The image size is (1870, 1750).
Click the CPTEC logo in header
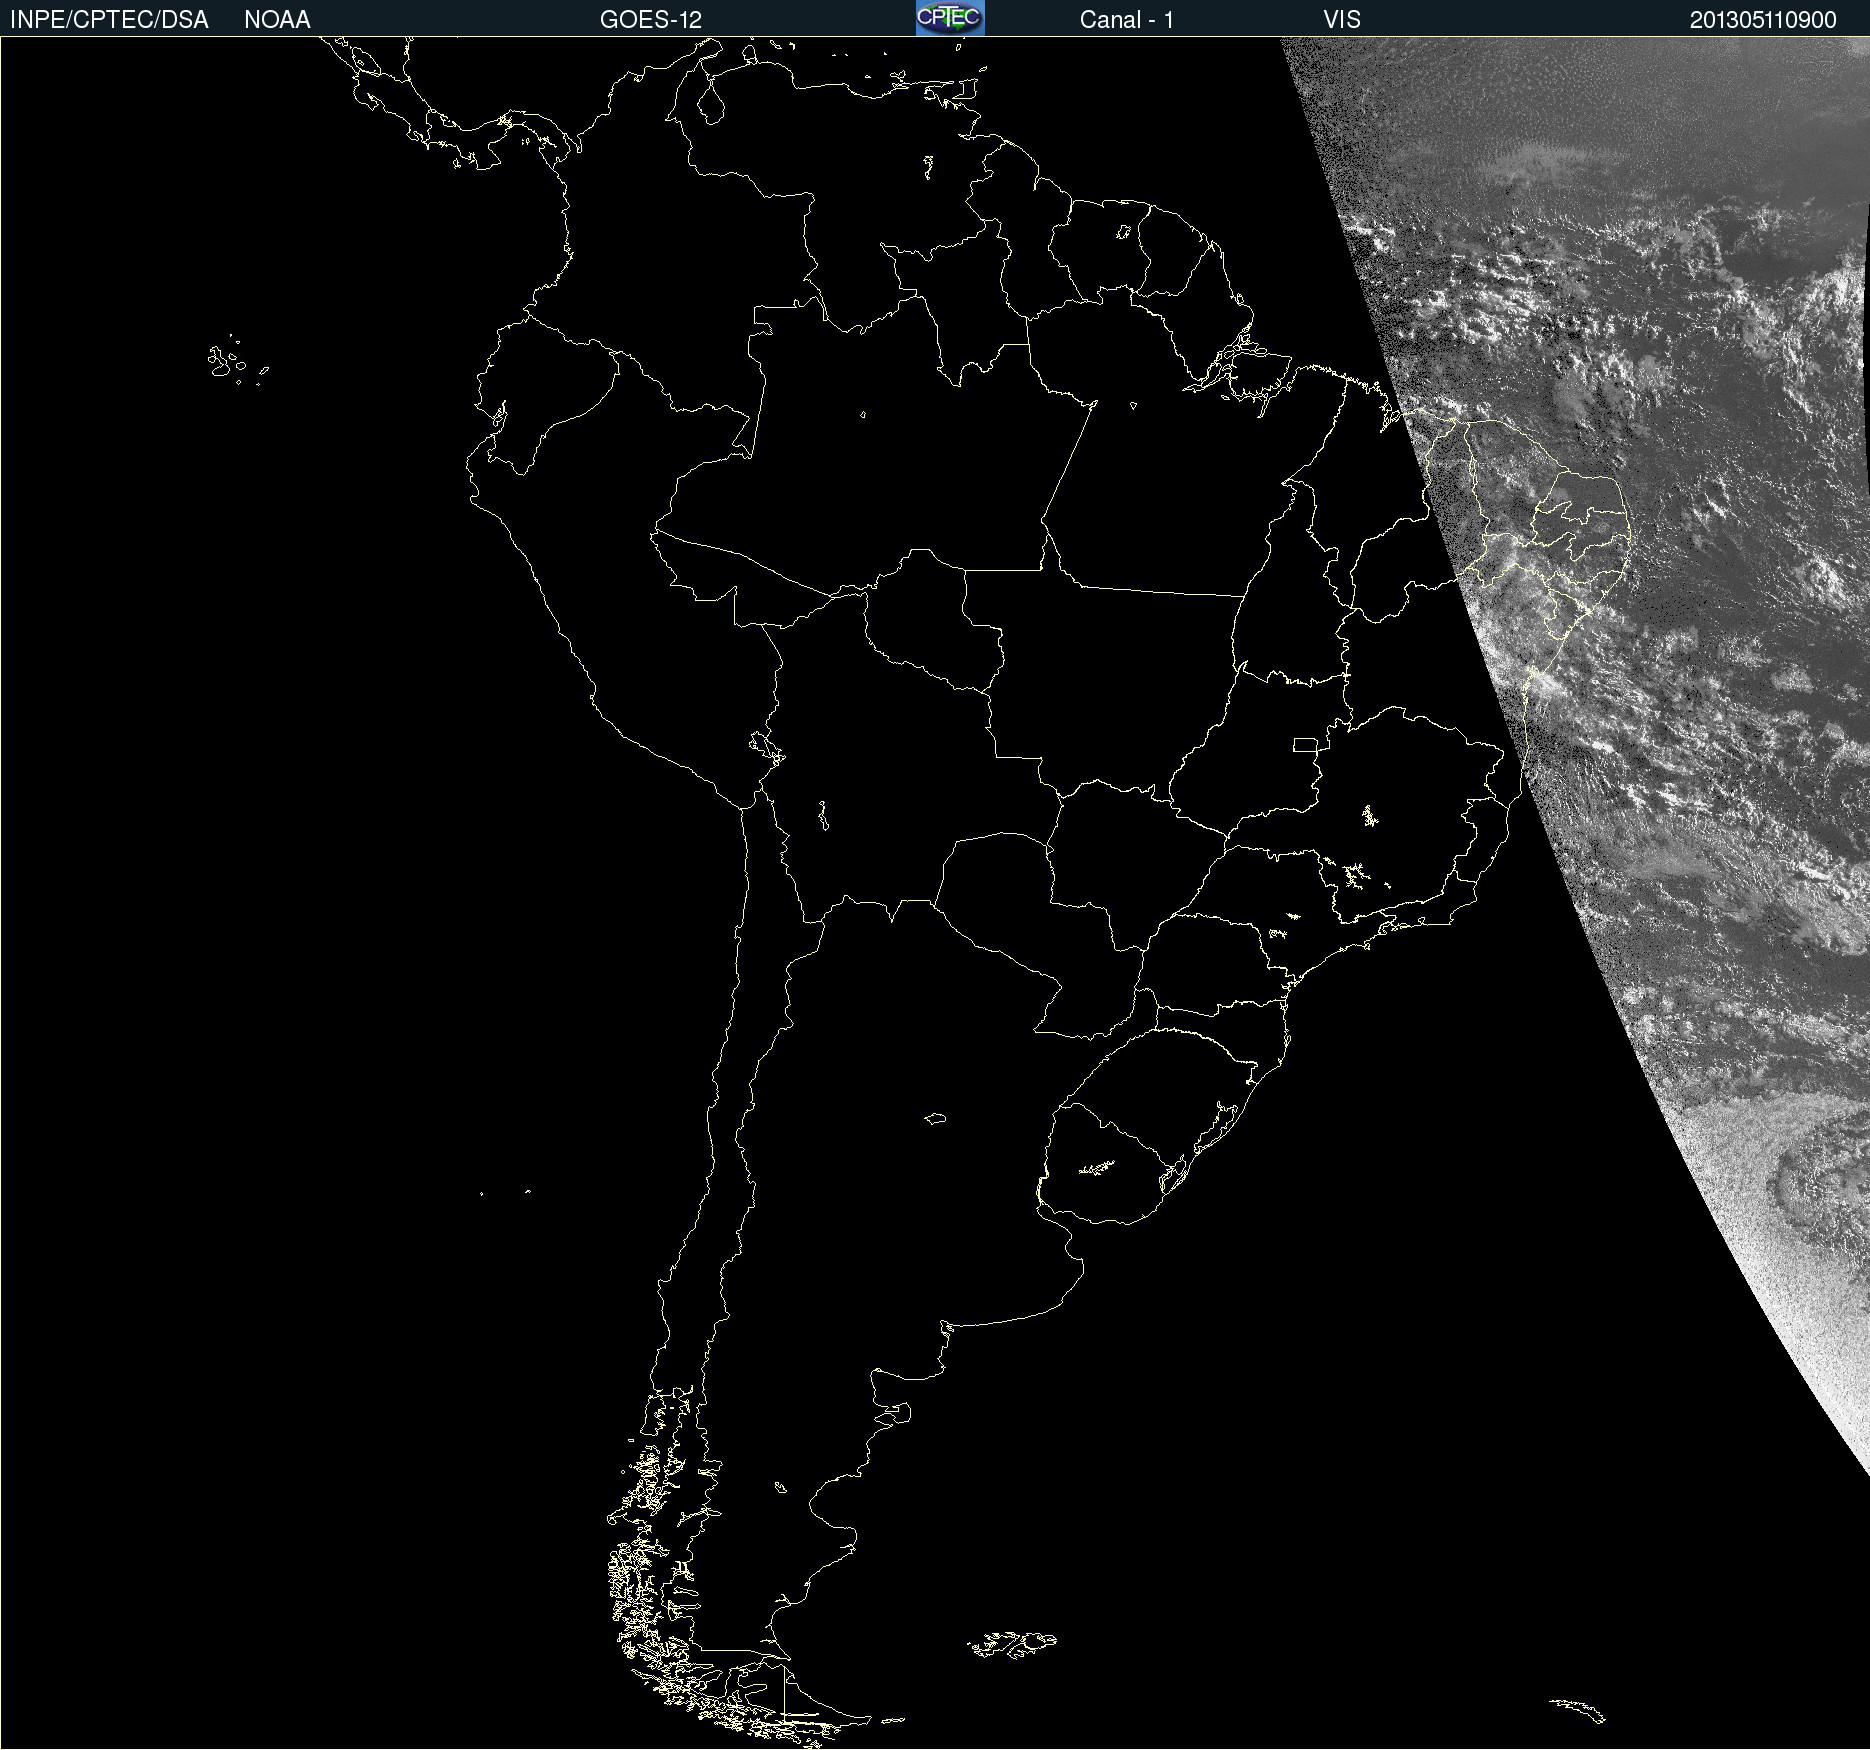pos(950,18)
